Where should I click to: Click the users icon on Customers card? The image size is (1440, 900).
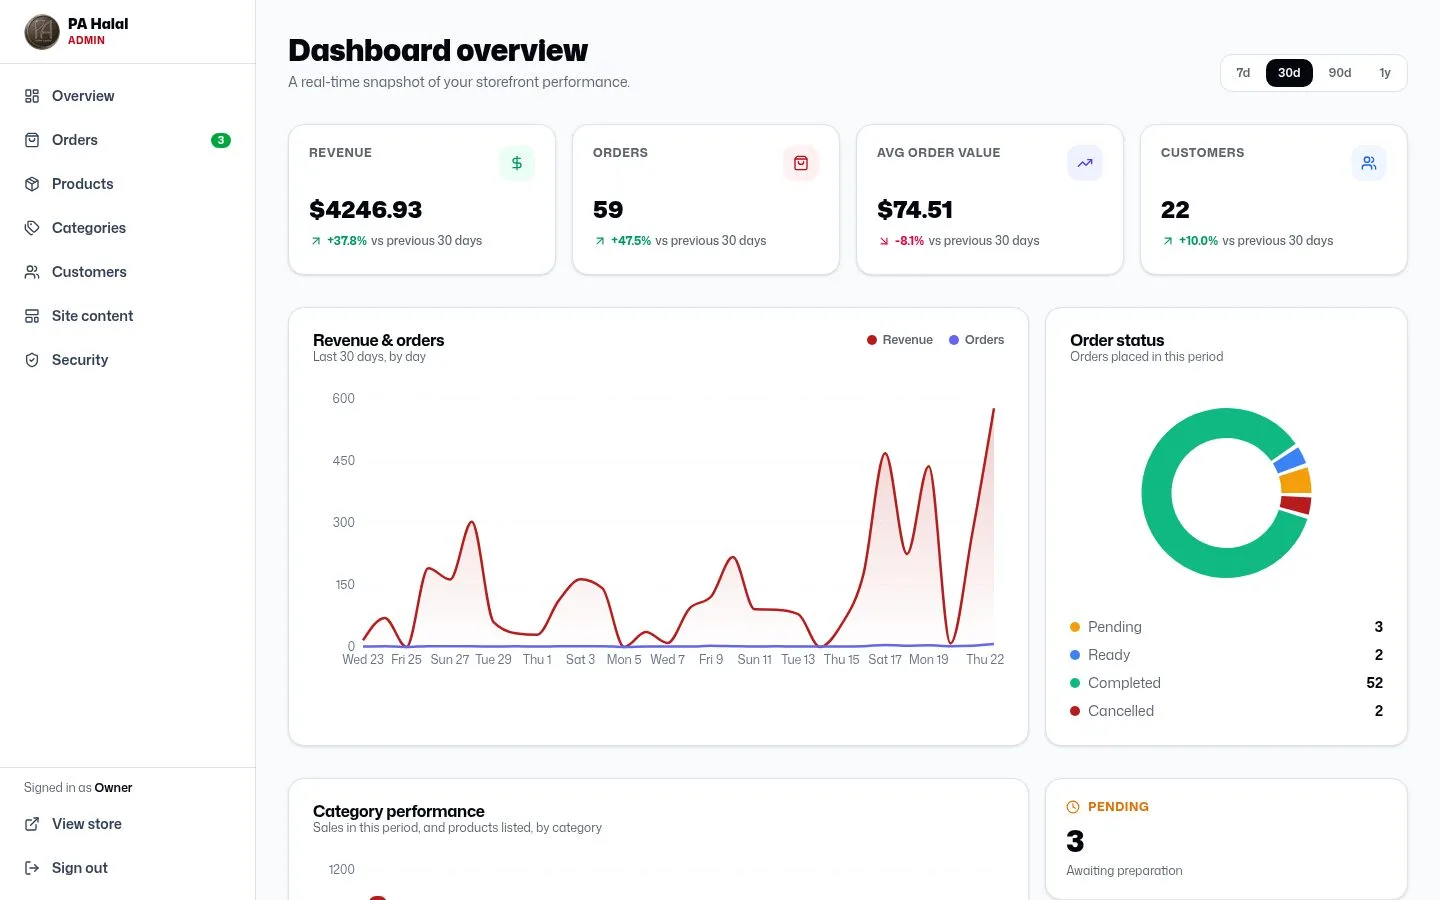(x=1369, y=163)
